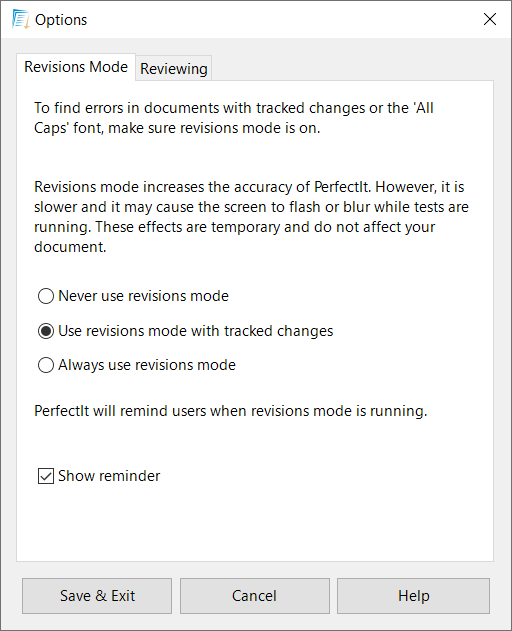This screenshot has height=631, width=512.
Task: Click the PerfectIt app icon in title bar
Action: 21,19
